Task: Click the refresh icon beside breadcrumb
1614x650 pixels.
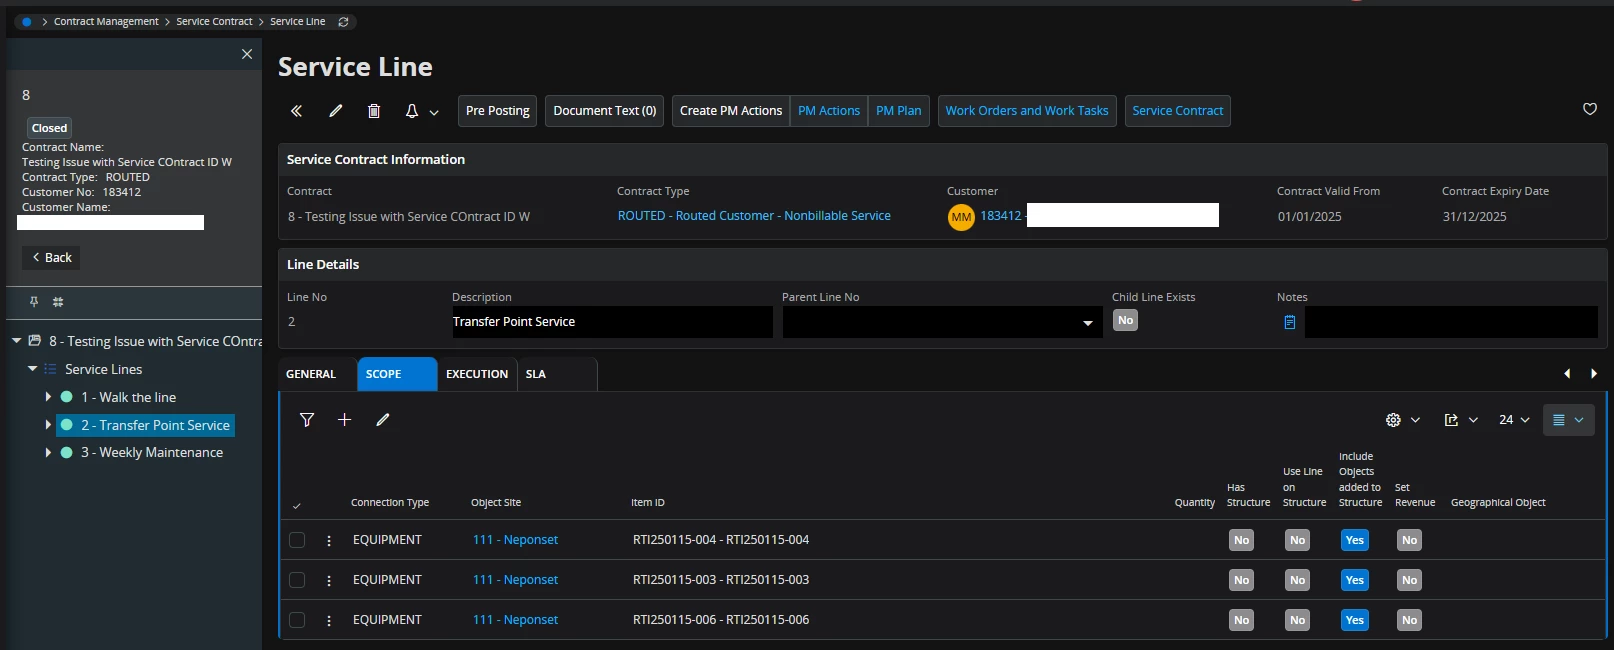Action: tap(343, 22)
